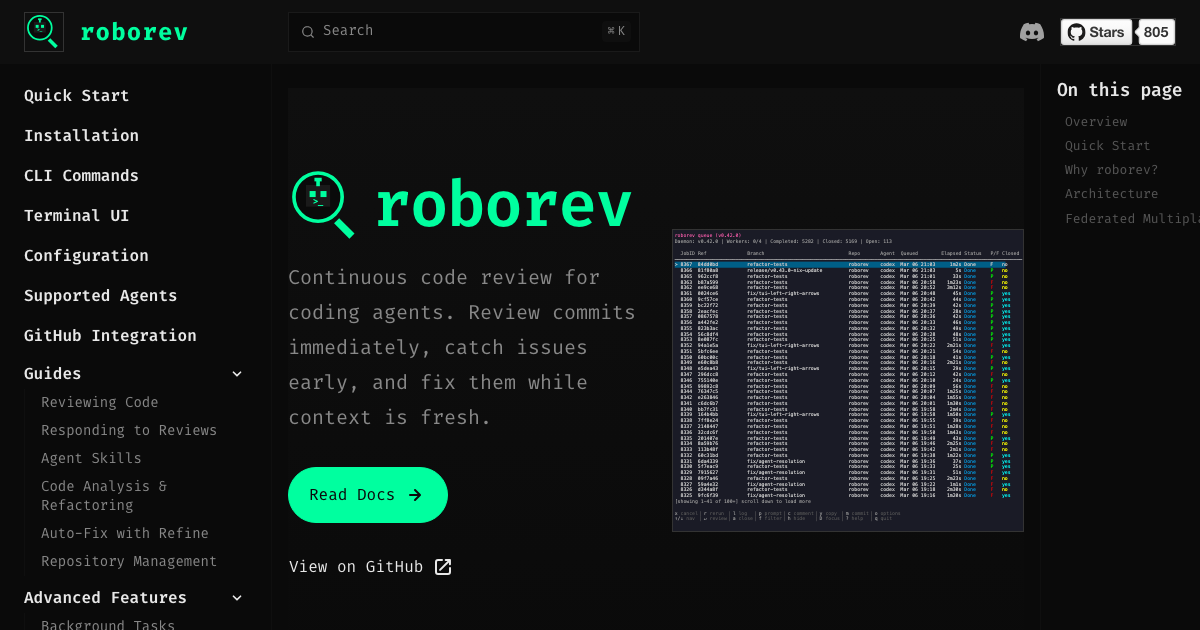Collapse the Advanced Features chevron

click(x=237, y=598)
